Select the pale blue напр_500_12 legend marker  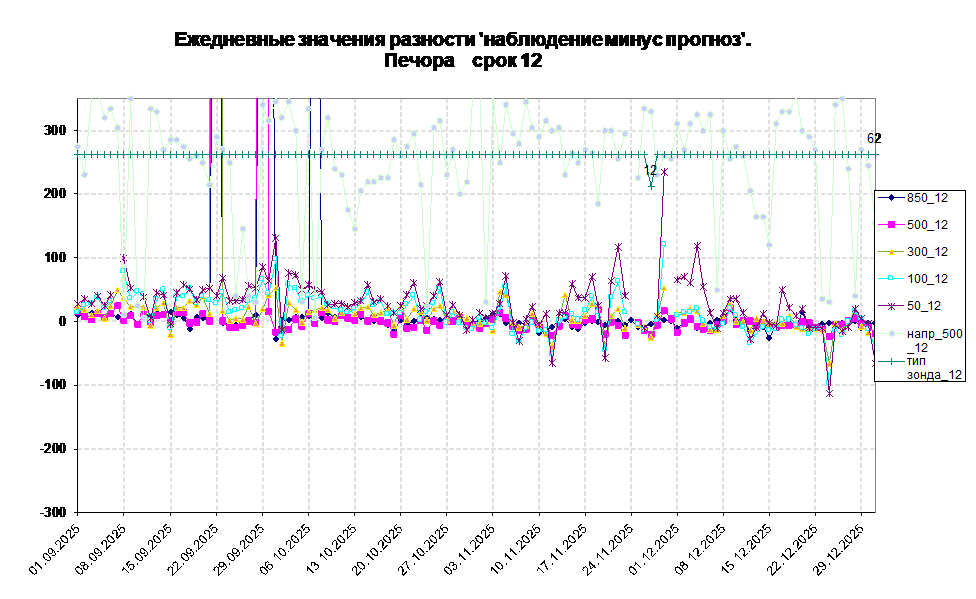click(890, 333)
